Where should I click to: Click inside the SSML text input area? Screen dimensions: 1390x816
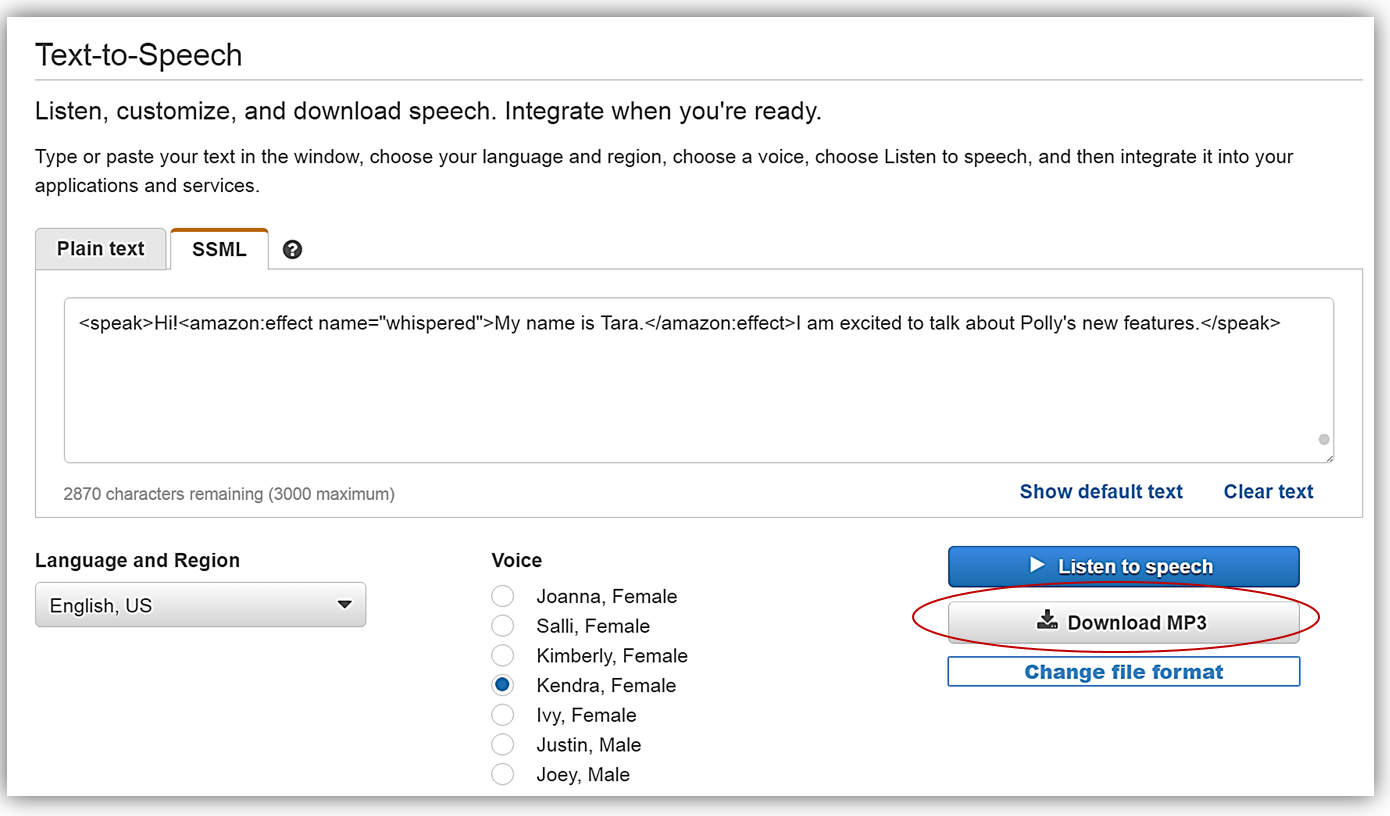tap(698, 390)
